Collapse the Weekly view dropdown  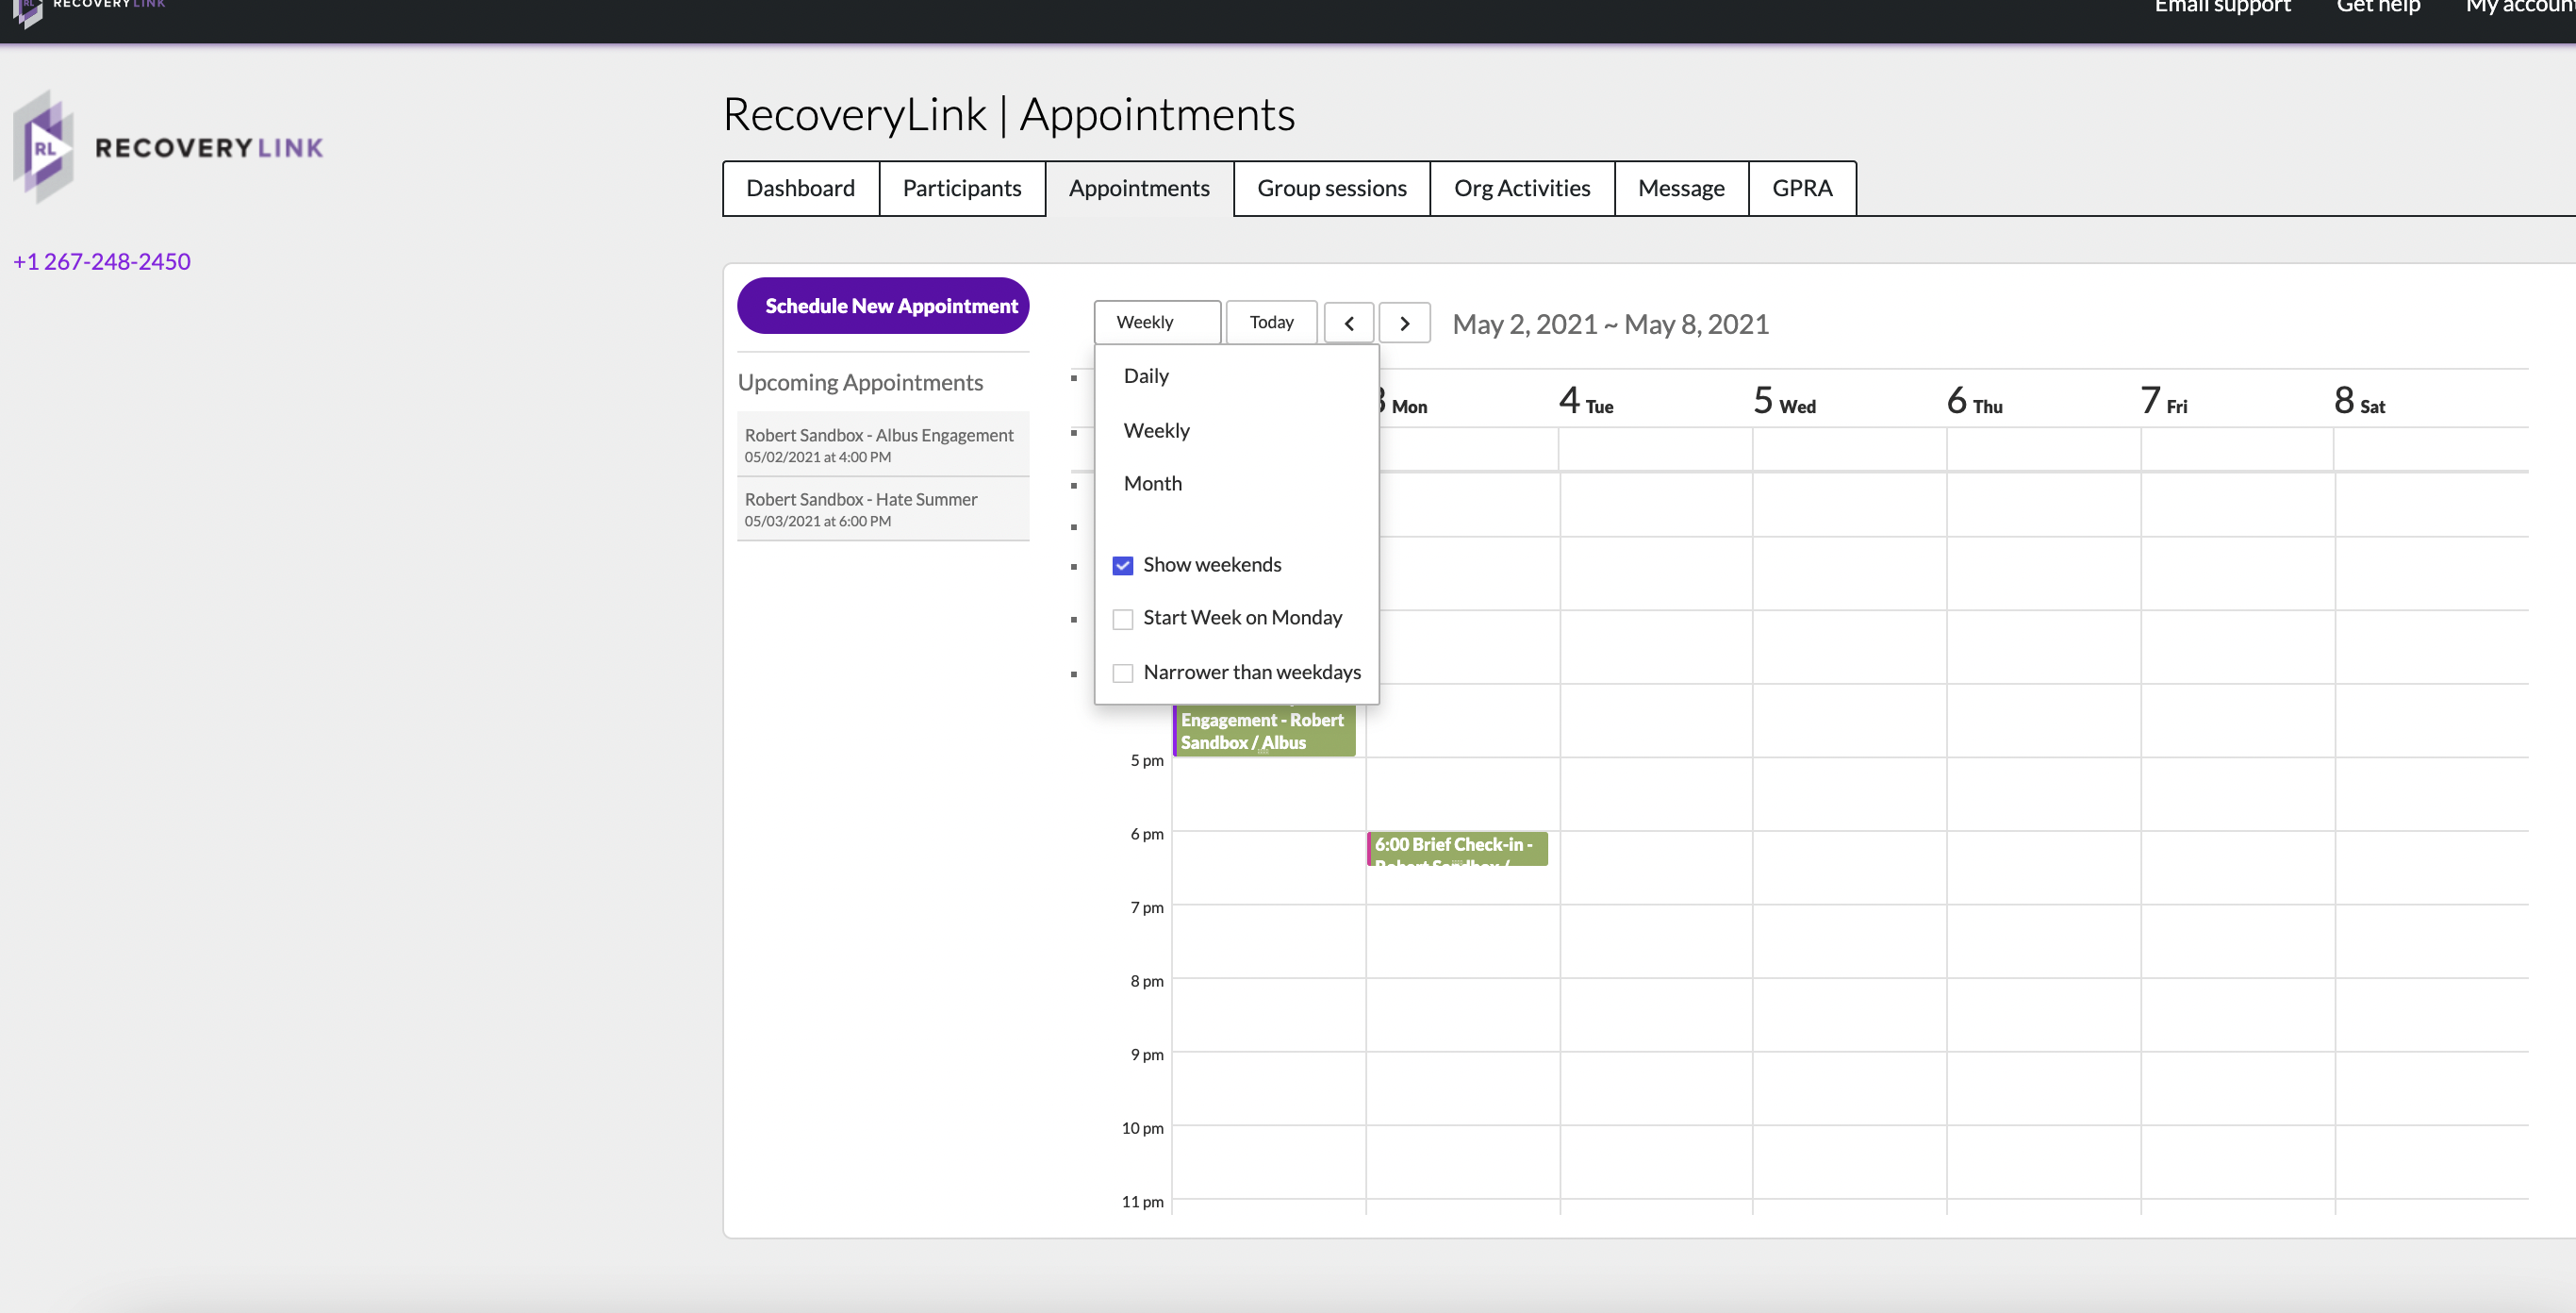(1157, 322)
